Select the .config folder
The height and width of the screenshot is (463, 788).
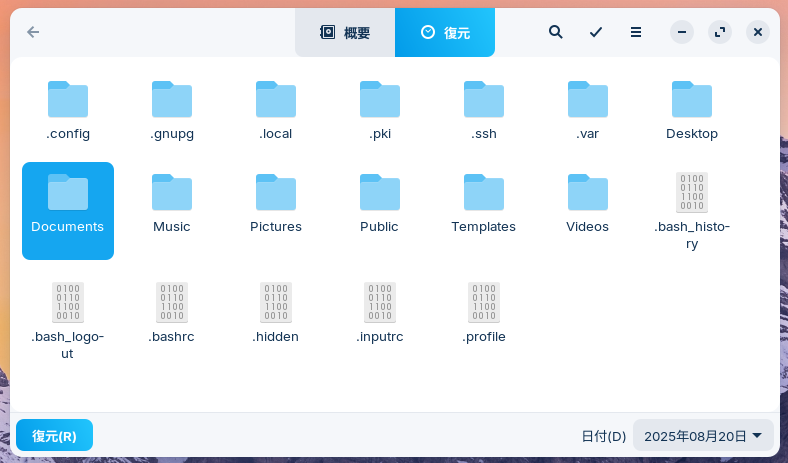point(68,109)
